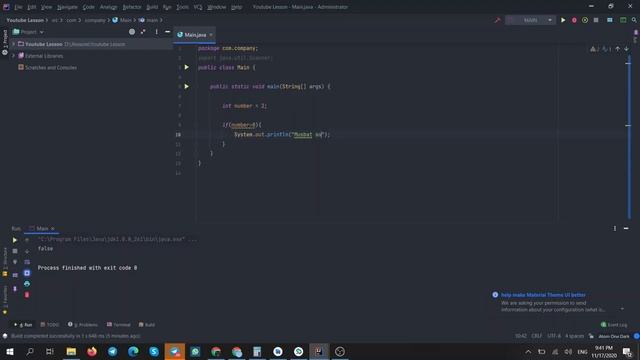
Task: Click the down arrow in Run panel gutter
Action: (27, 251)
